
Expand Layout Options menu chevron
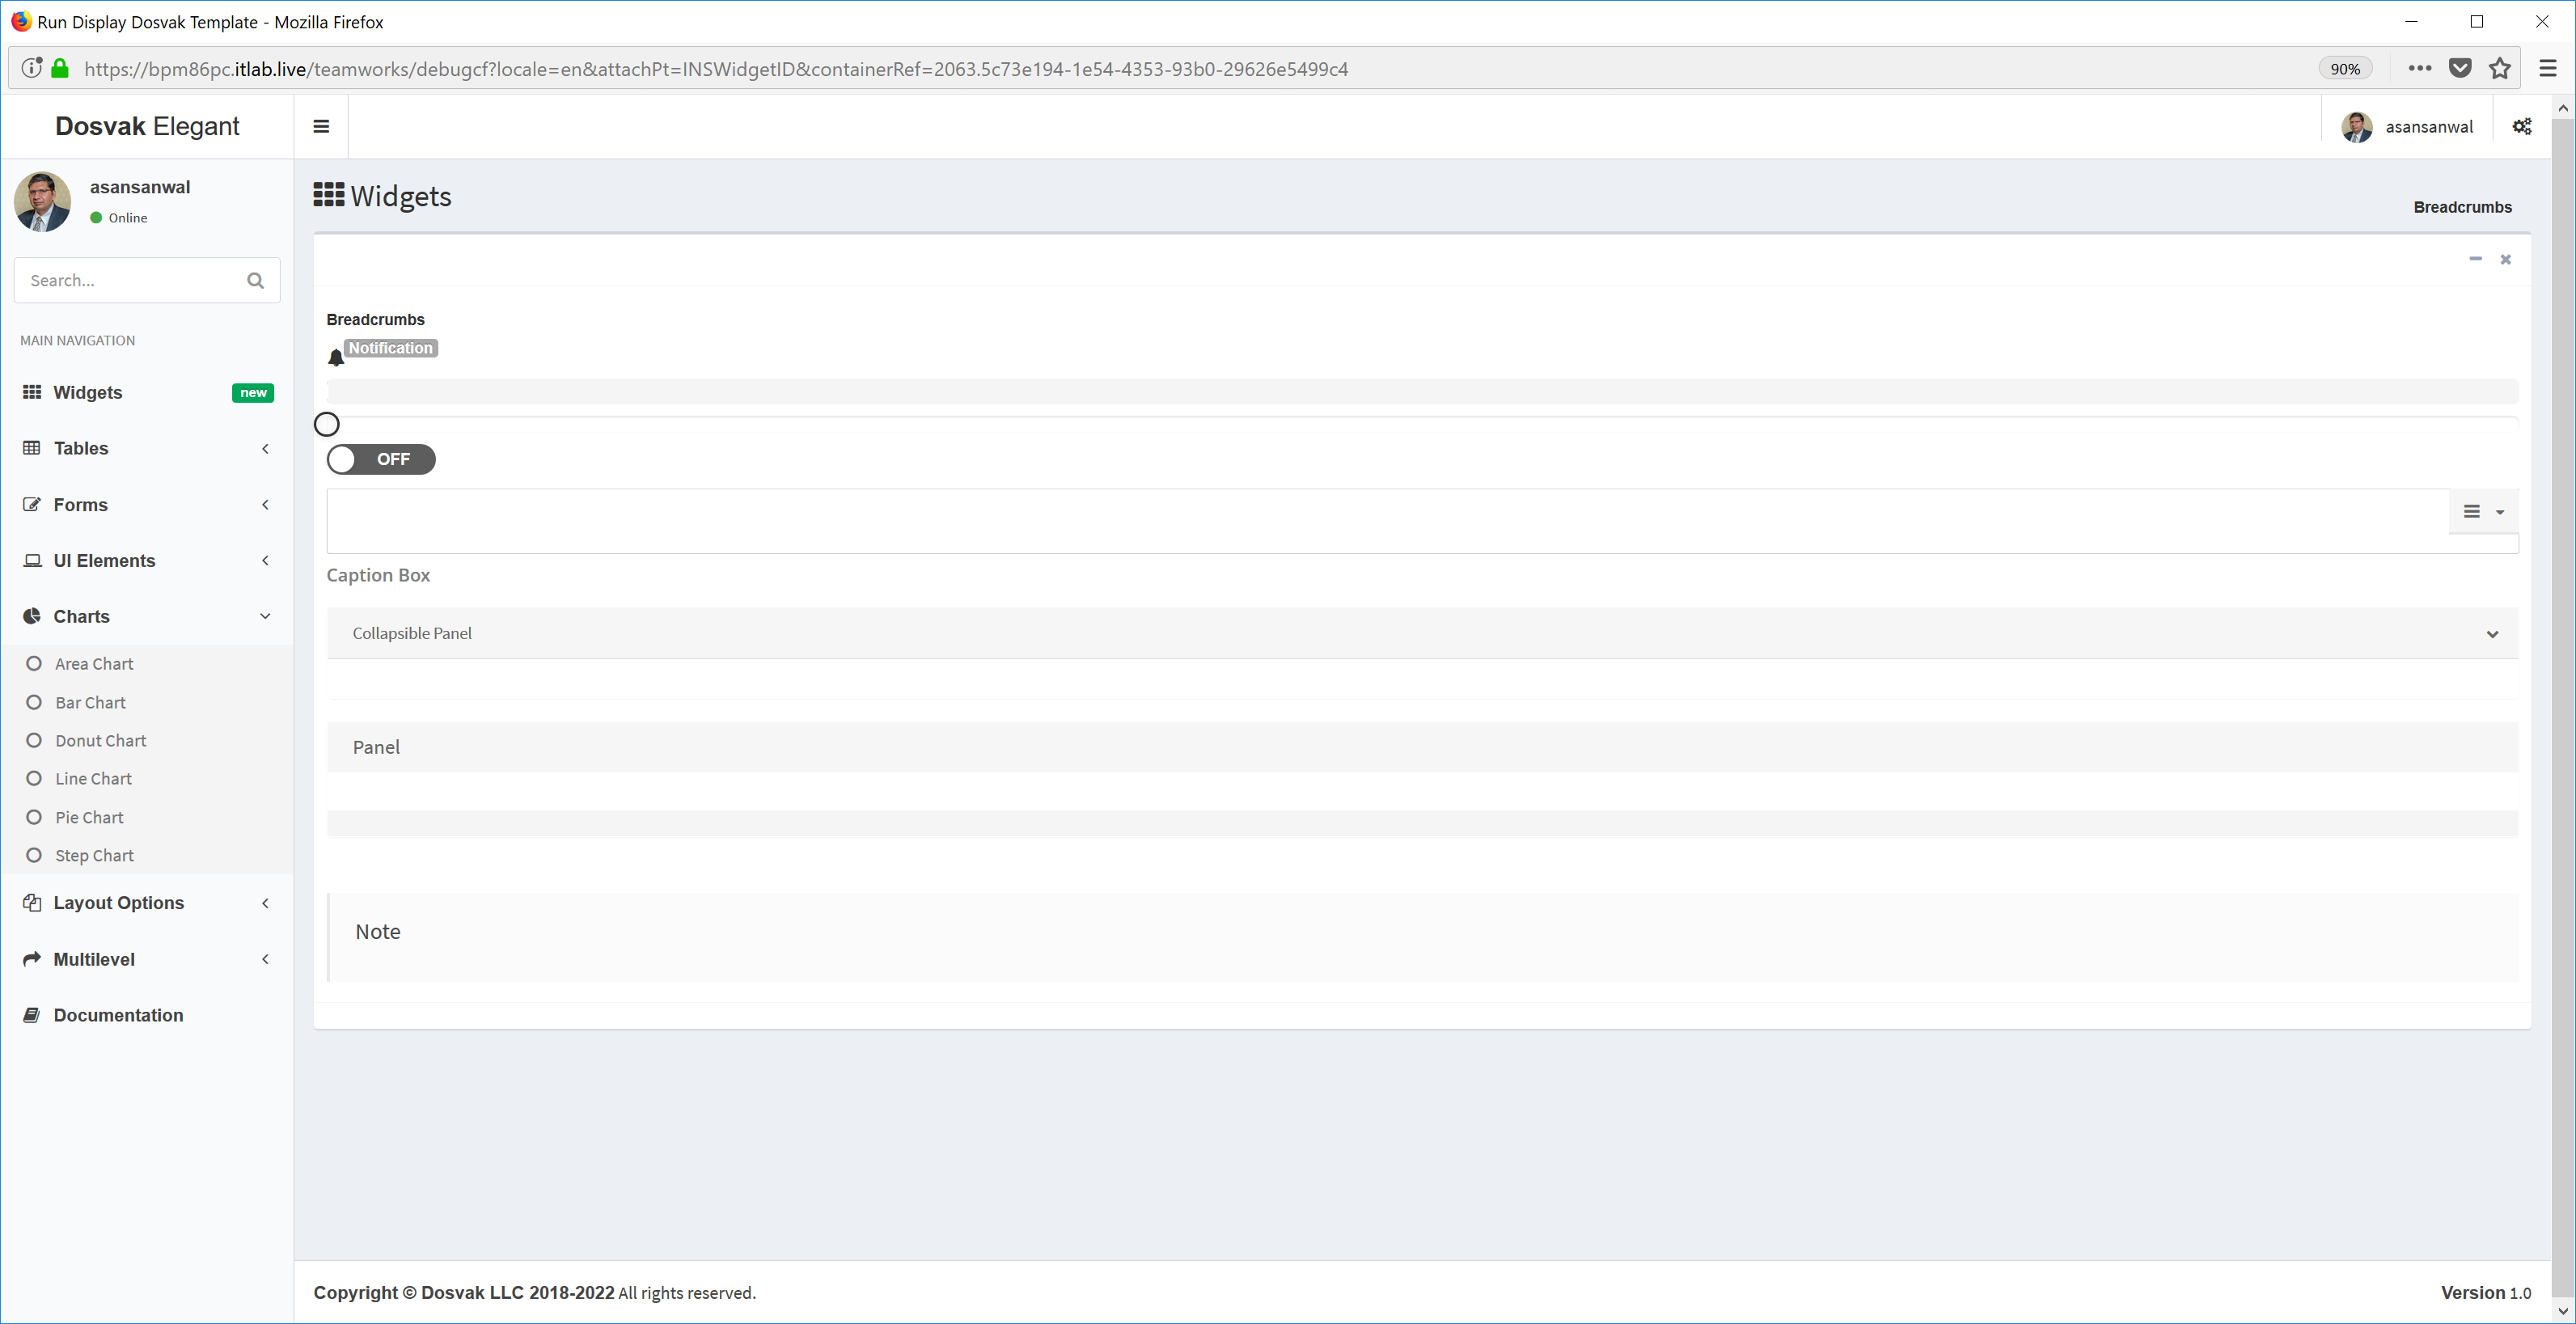point(265,903)
